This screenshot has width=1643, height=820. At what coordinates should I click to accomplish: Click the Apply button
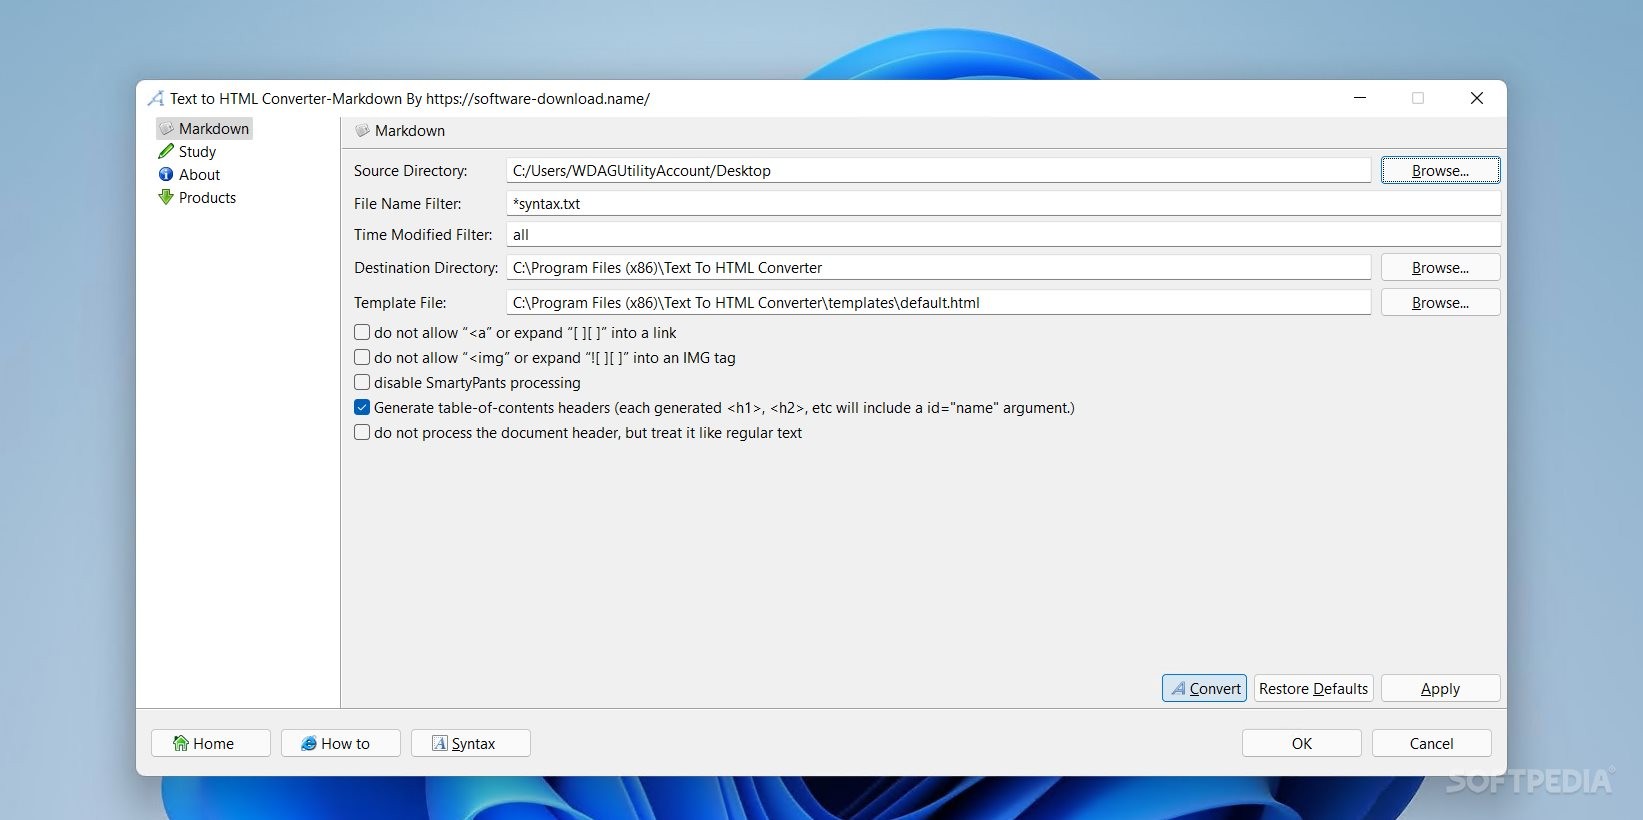point(1440,688)
